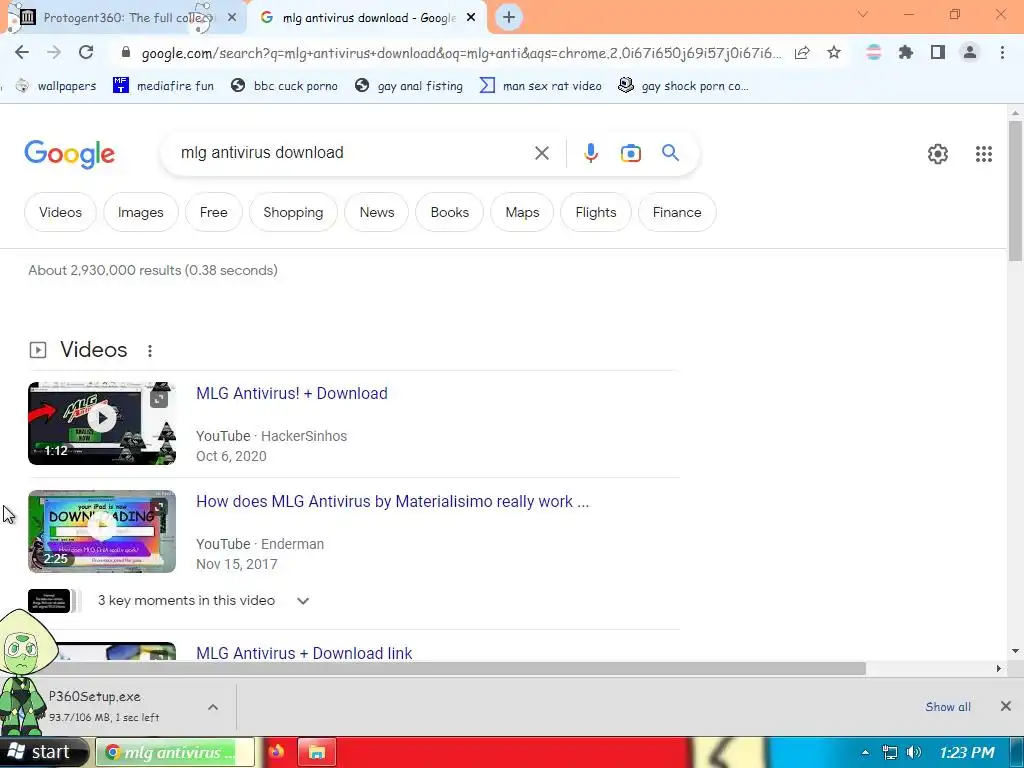Search by image camera icon
Image resolution: width=1024 pixels, height=768 pixels.
coord(630,153)
